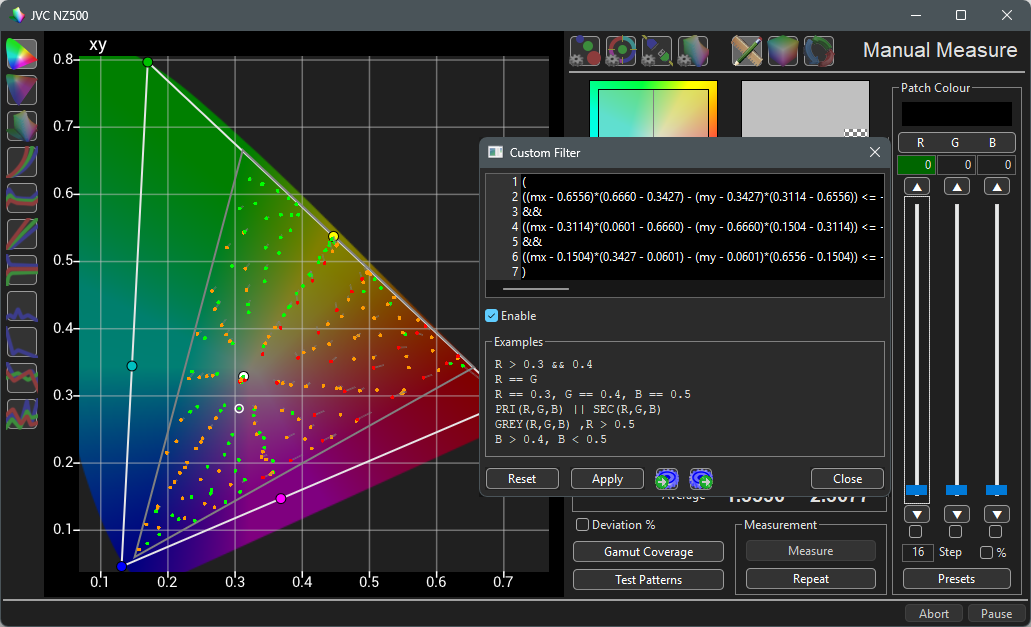Click the first blue arrow icon beside Apply
Viewport: 1031px width, 627px height.
click(x=667, y=479)
